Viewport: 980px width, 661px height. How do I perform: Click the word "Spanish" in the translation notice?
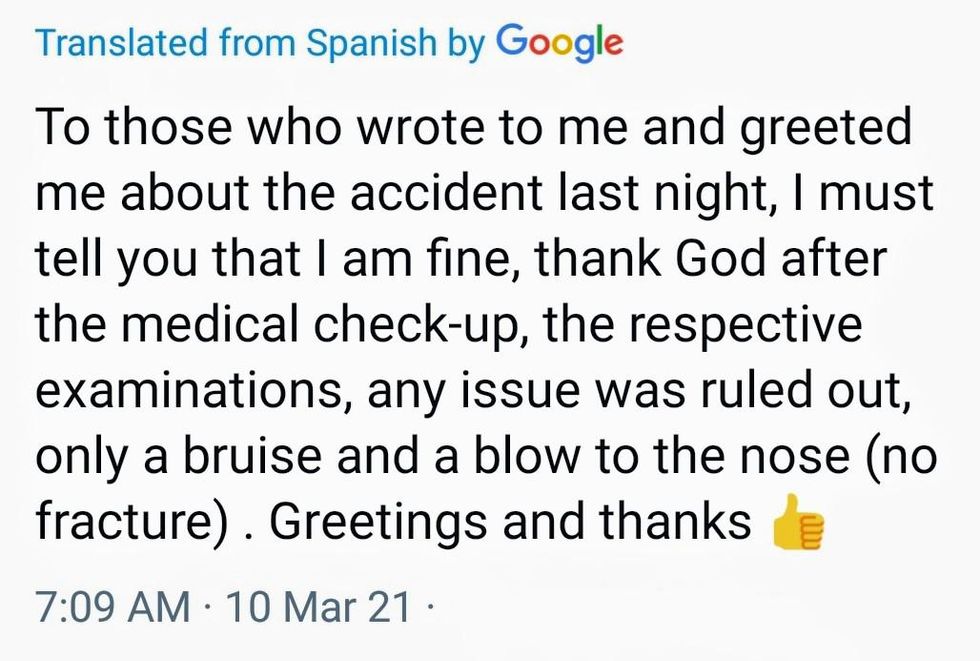point(385,43)
